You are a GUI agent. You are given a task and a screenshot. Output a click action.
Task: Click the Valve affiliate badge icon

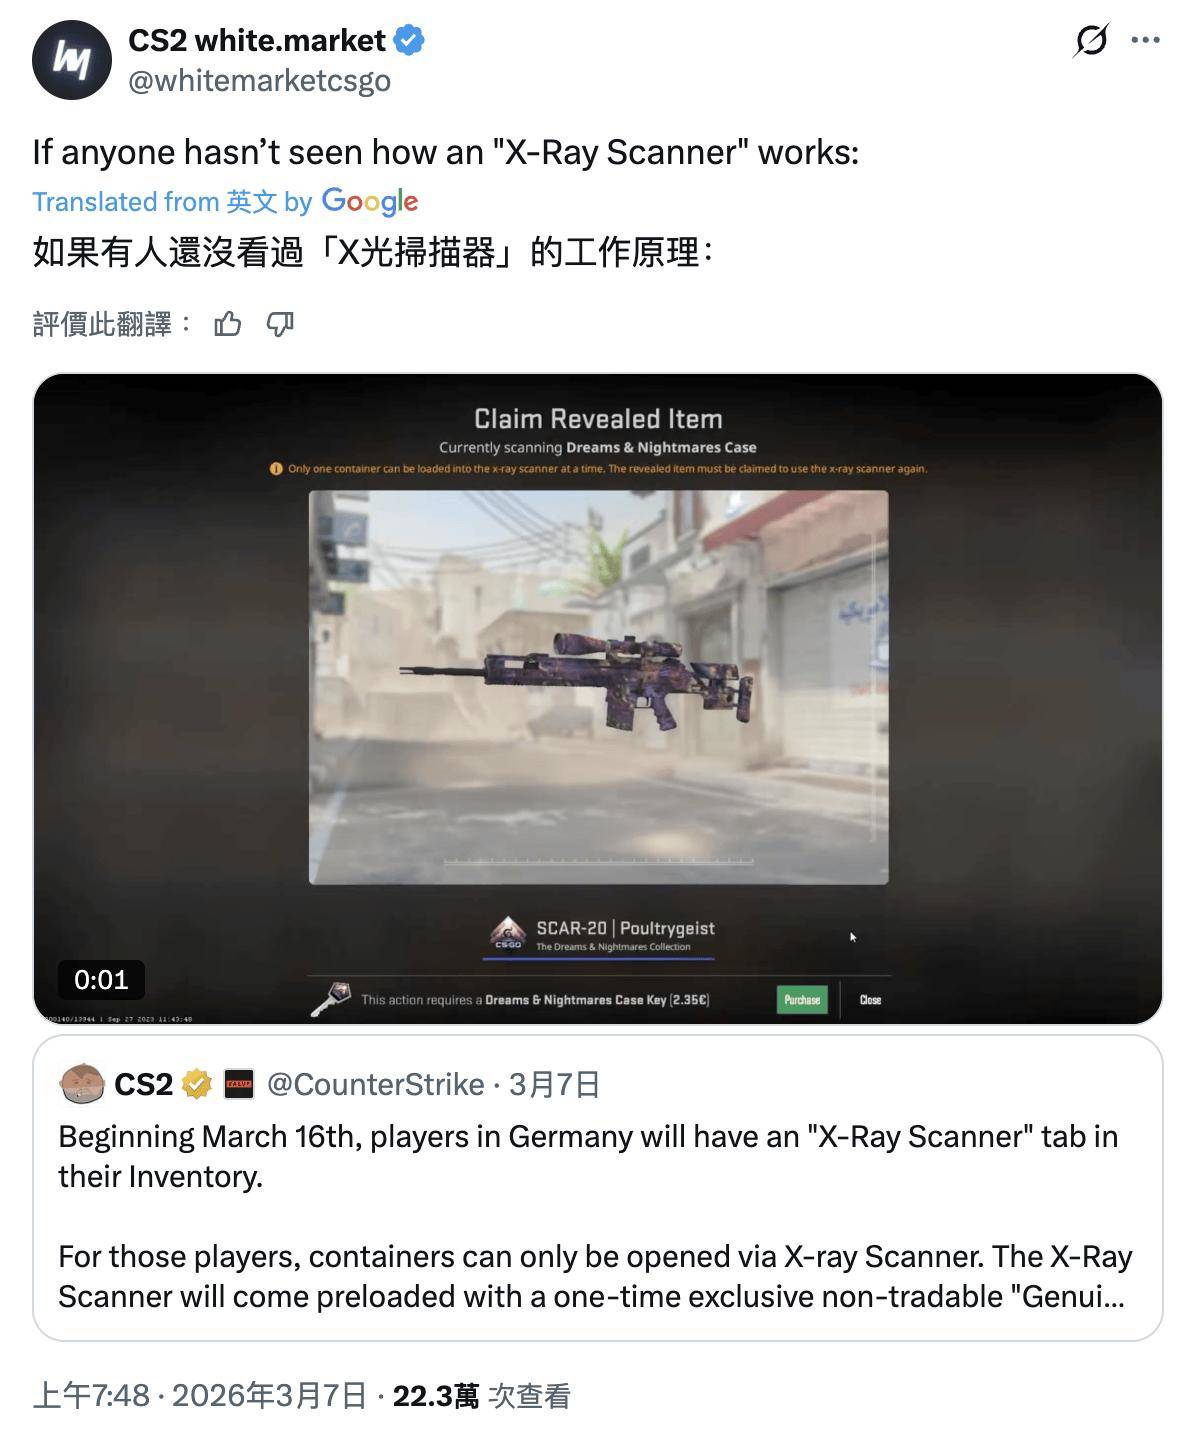coord(239,1084)
